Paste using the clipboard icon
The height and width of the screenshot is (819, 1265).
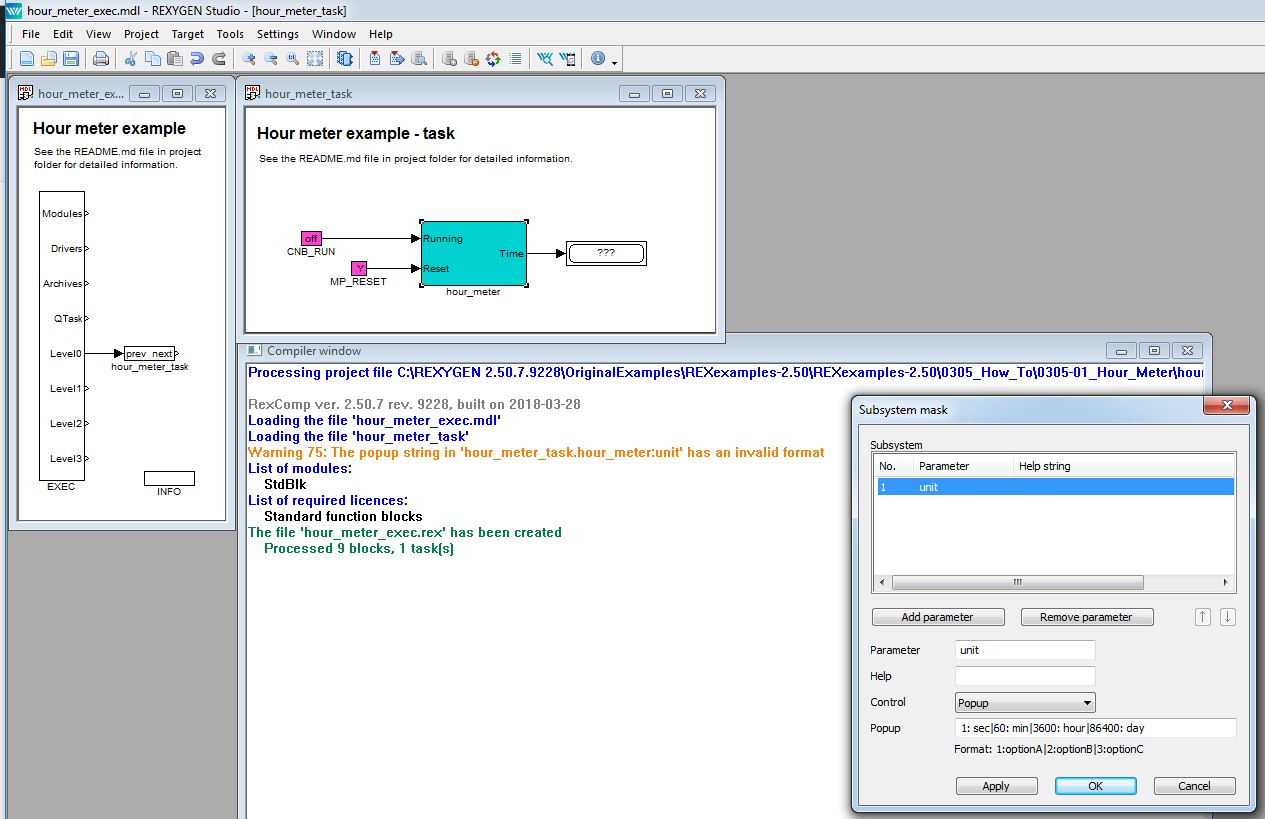pyautogui.click(x=174, y=59)
